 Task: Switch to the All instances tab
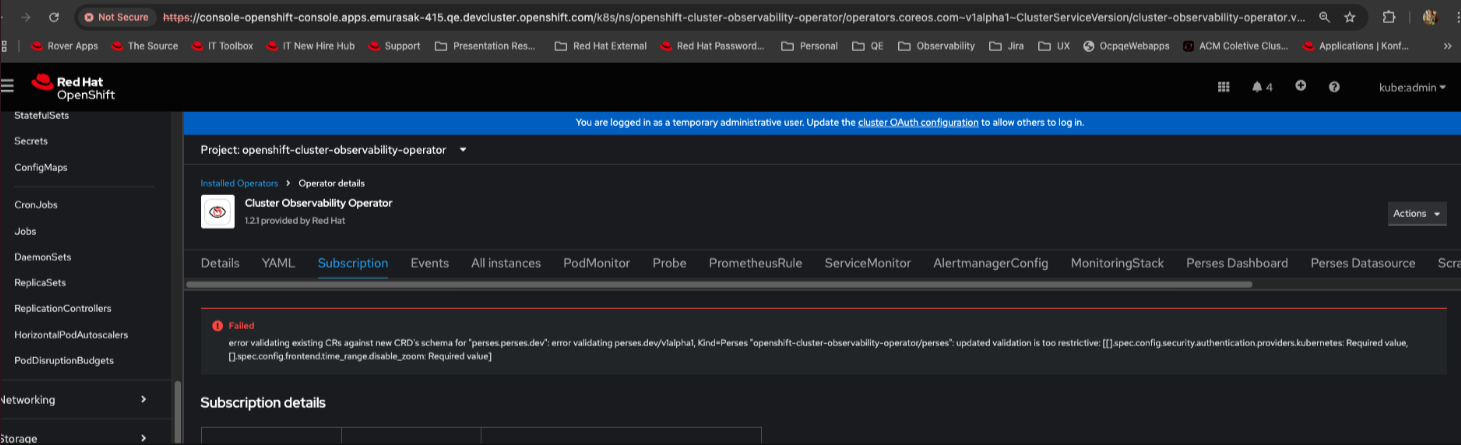(x=506, y=263)
